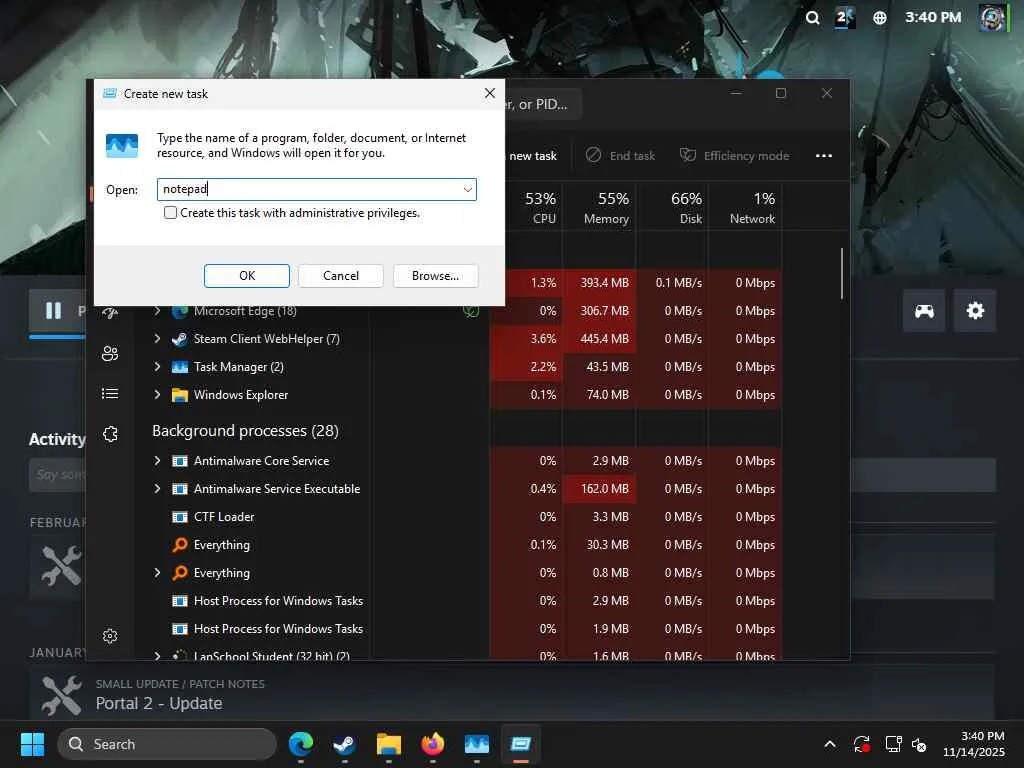Click the Microsoft Edge process icon

(180, 311)
